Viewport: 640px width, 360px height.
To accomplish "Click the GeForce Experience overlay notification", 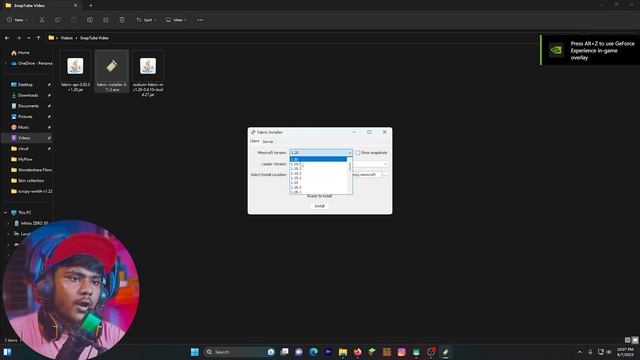I will coord(590,50).
